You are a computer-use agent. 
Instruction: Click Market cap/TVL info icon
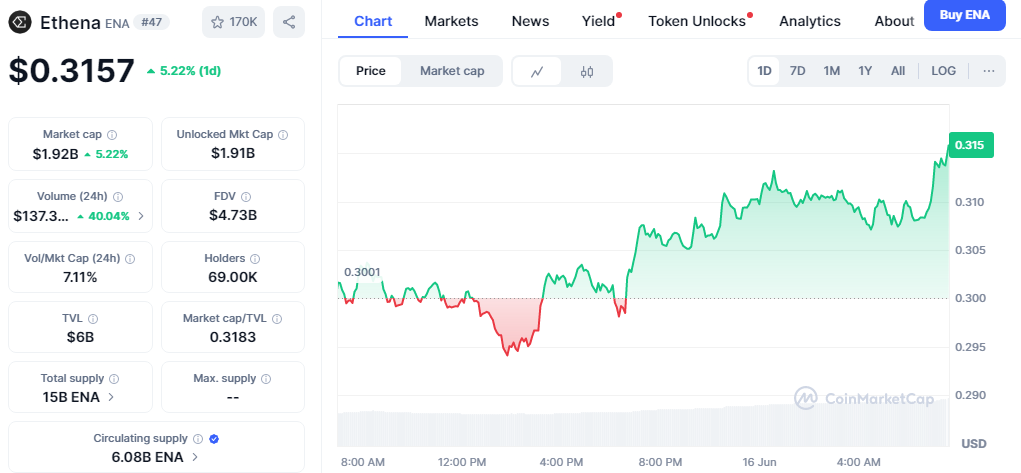(x=277, y=319)
